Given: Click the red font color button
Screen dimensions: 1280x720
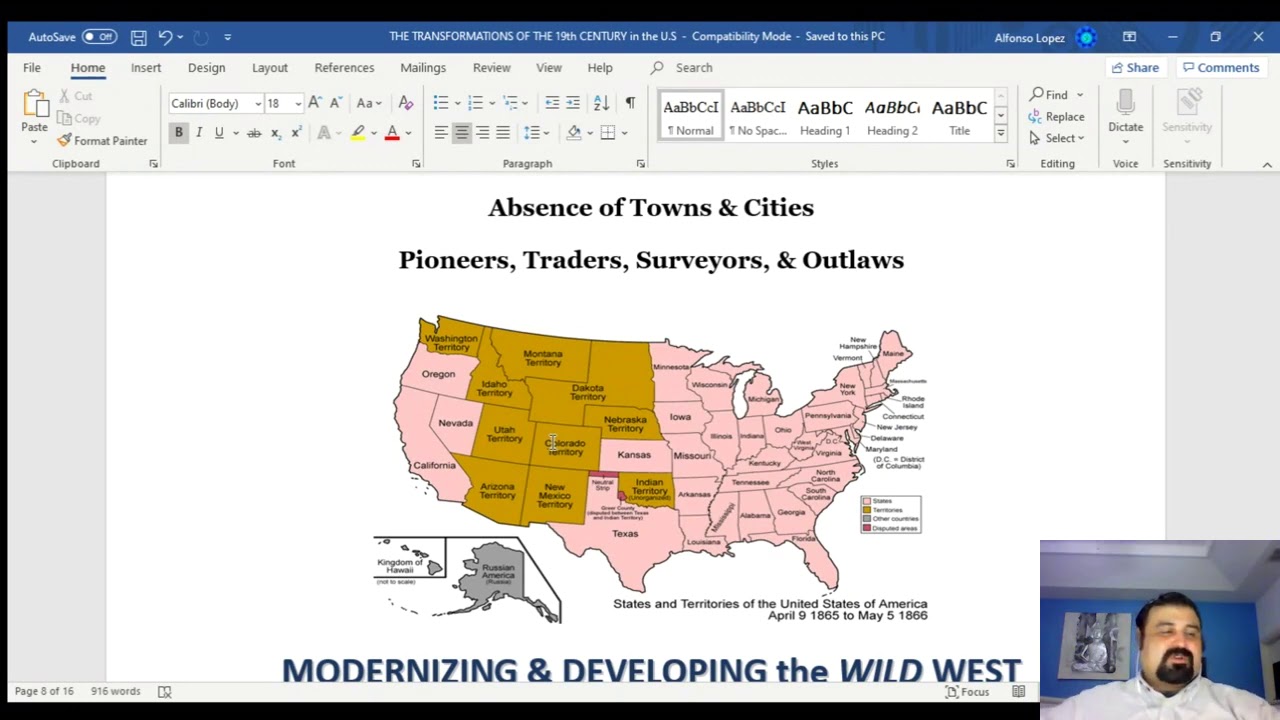Looking at the screenshot, I should coord(392,133).
